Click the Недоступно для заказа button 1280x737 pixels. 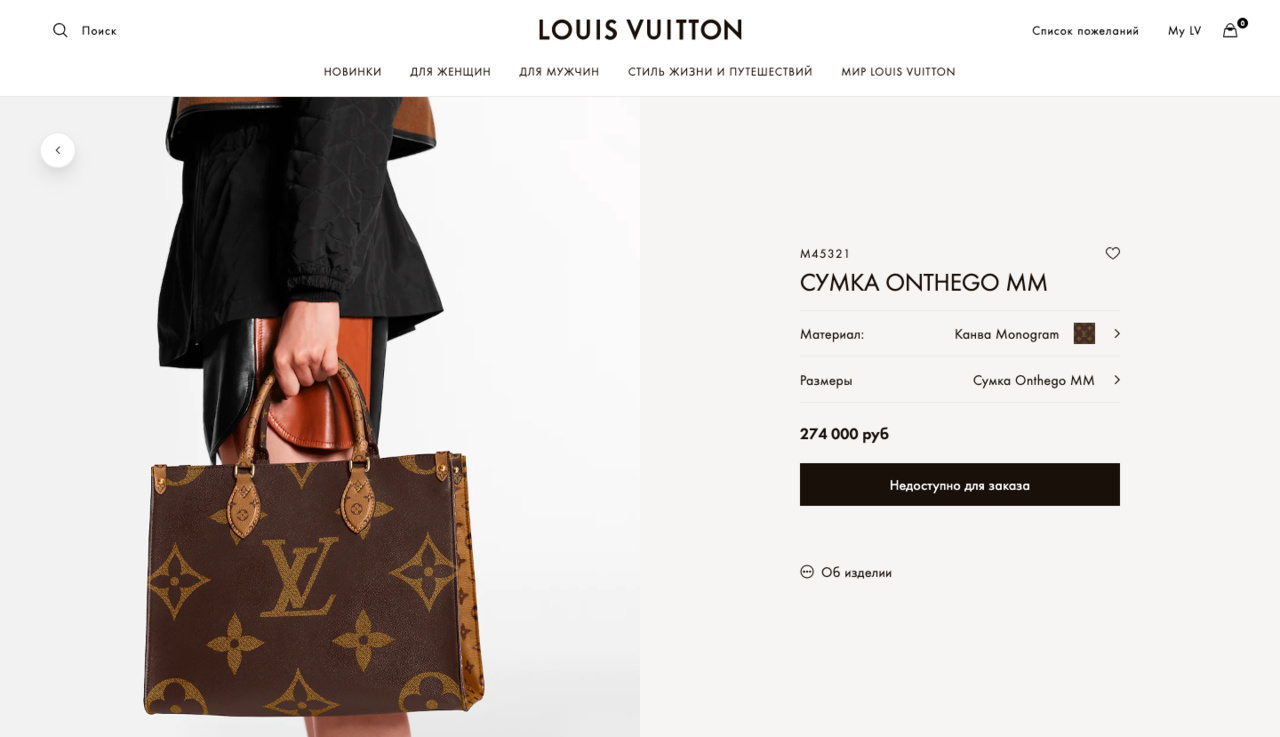click(960, 484)
